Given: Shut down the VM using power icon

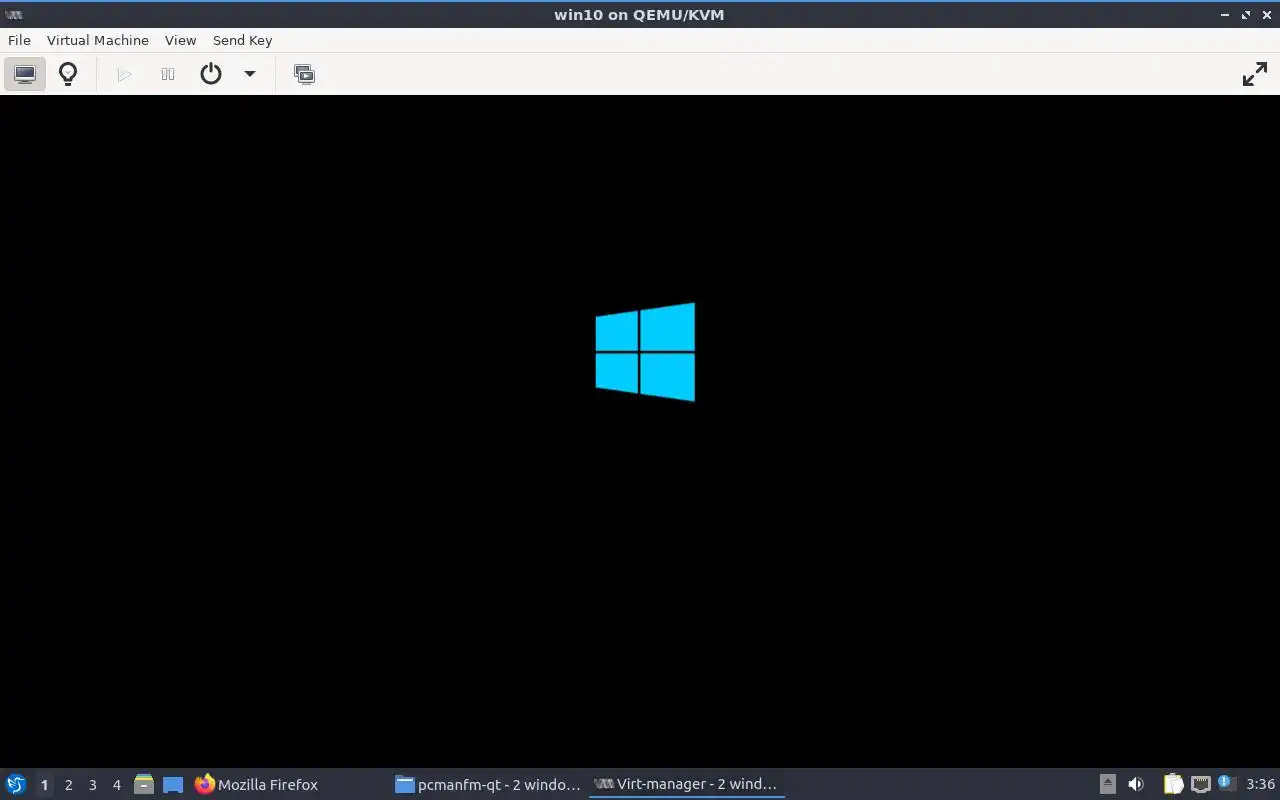Looking at the screenshot, I should pyautogui.click(x=210, y=74).
